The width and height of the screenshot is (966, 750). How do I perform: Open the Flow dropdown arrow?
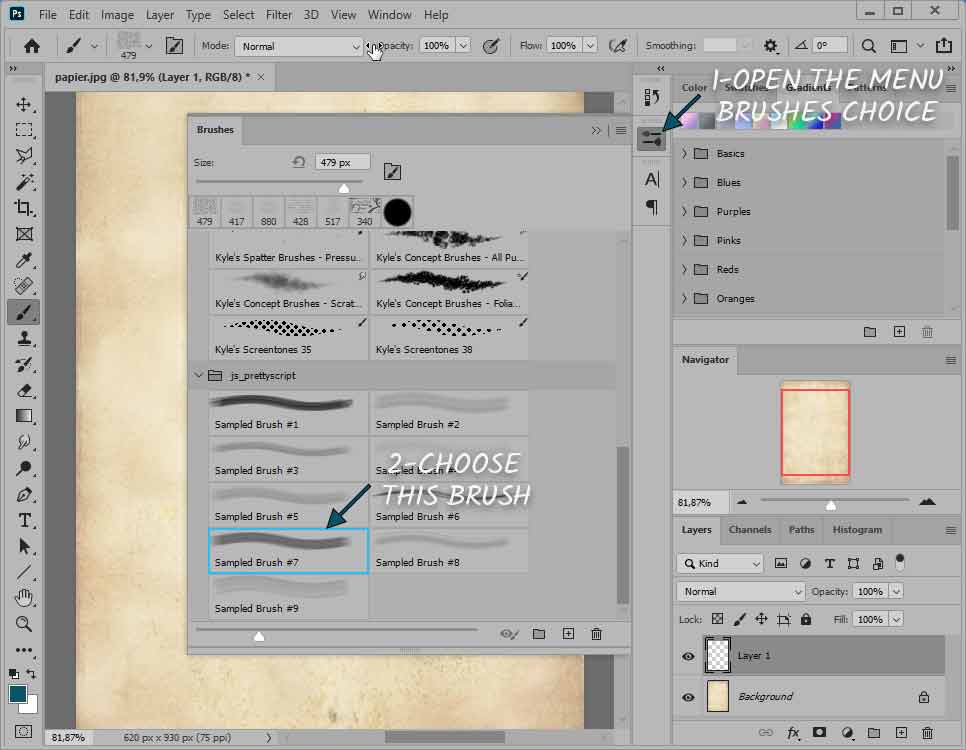(590, 46)
